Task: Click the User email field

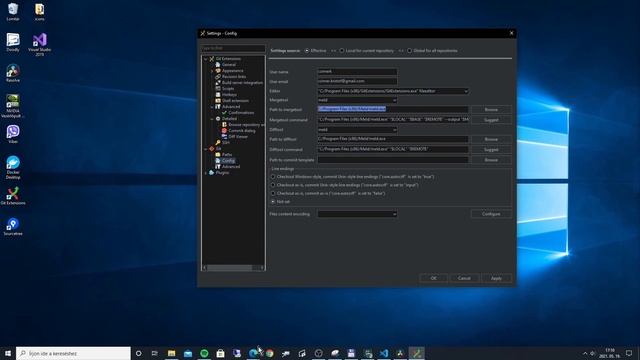Action: [x=357, y=81]
